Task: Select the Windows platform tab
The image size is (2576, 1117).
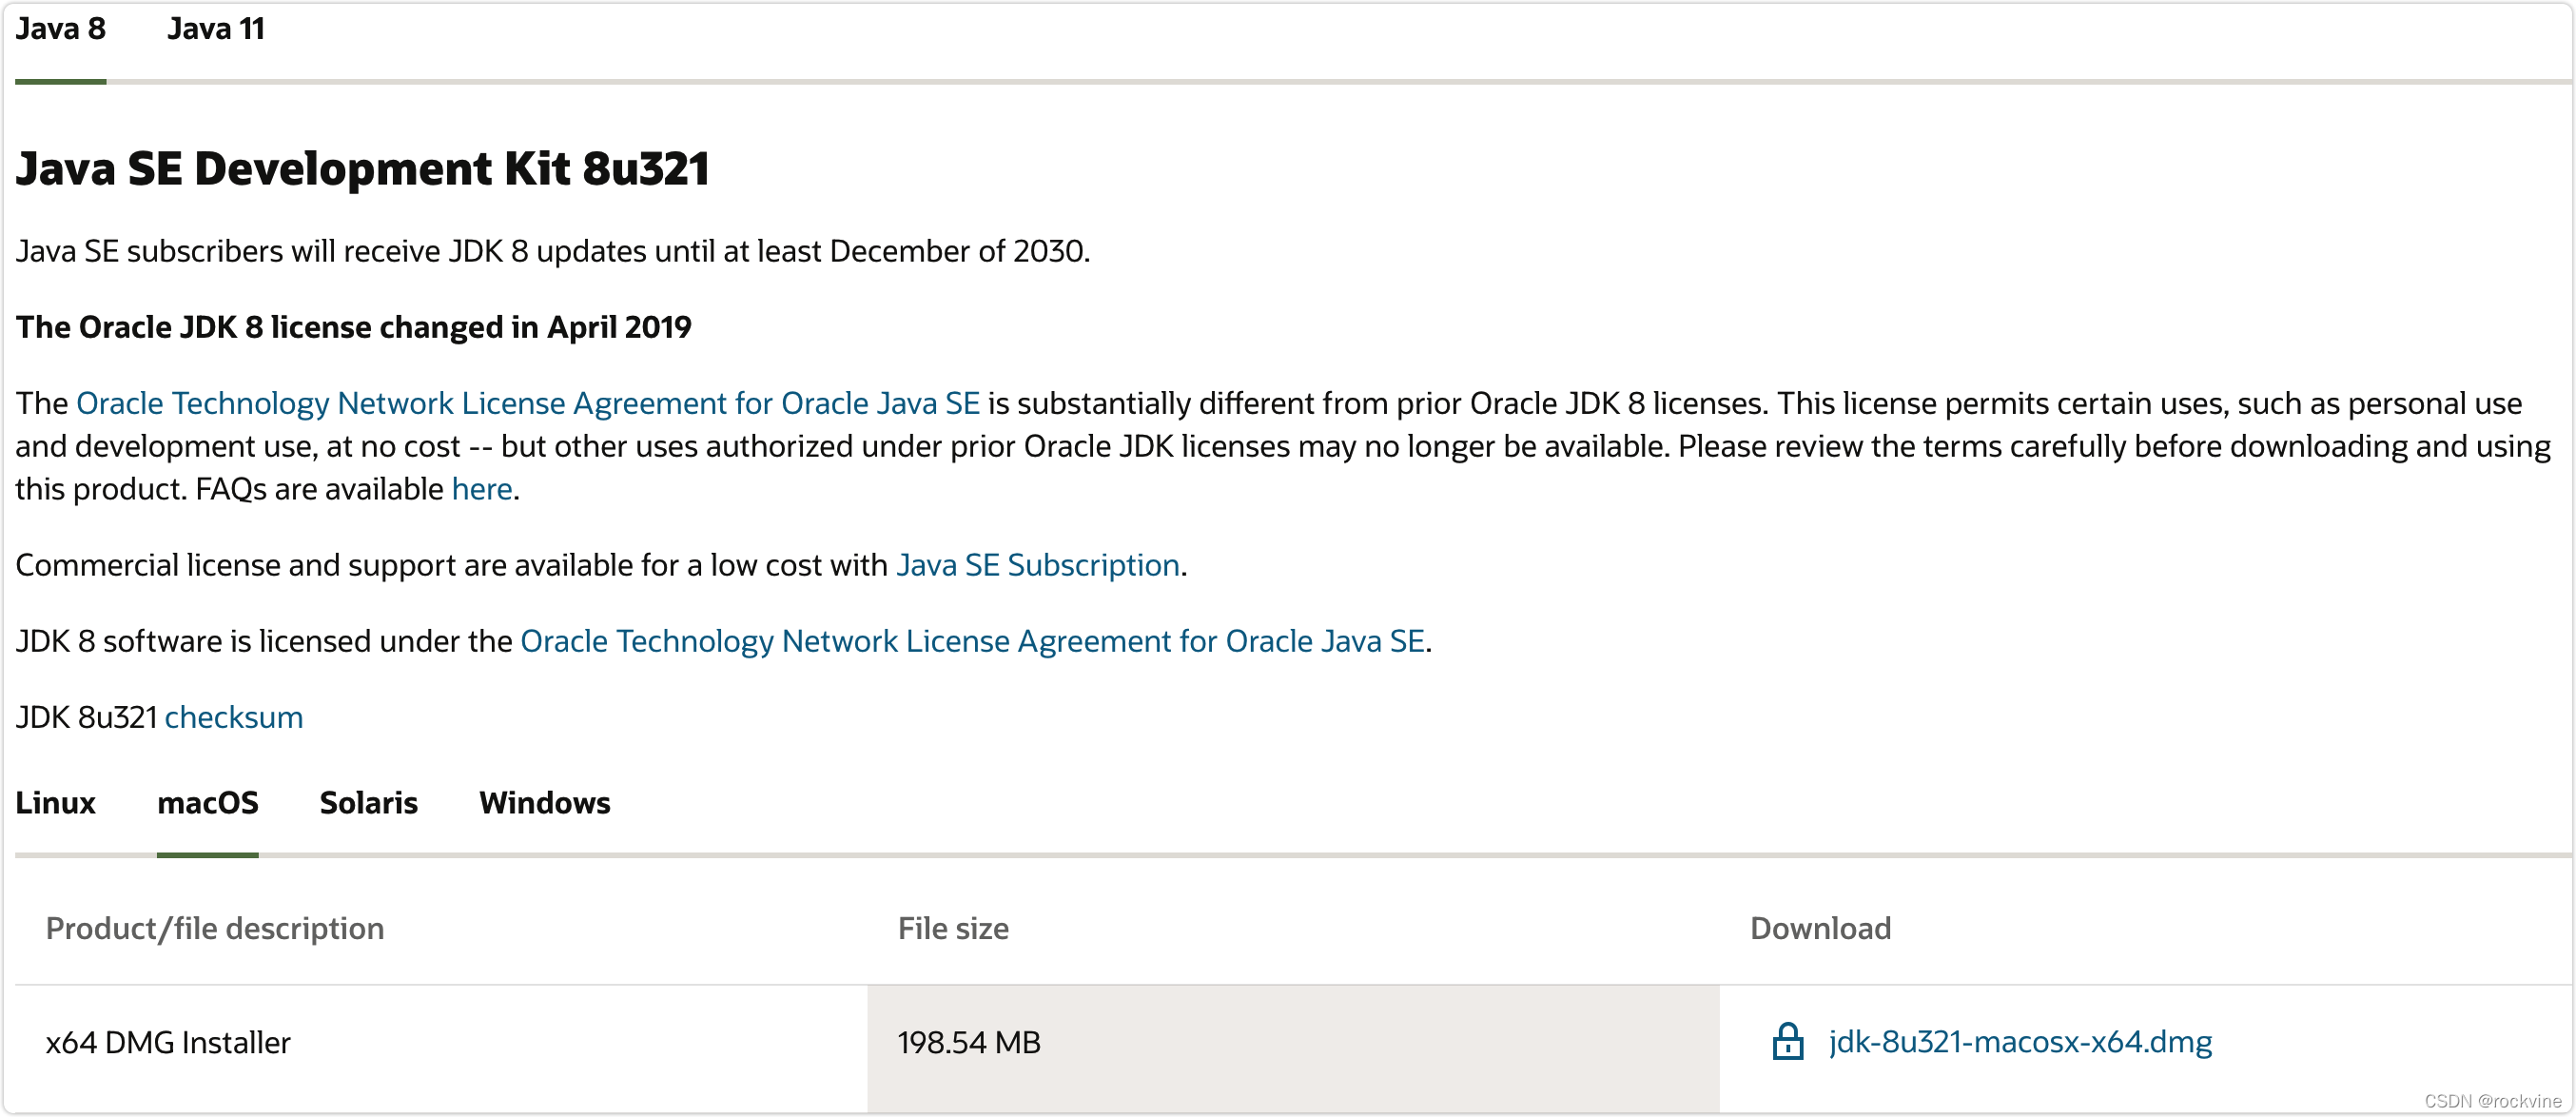Action: (544, 803)
